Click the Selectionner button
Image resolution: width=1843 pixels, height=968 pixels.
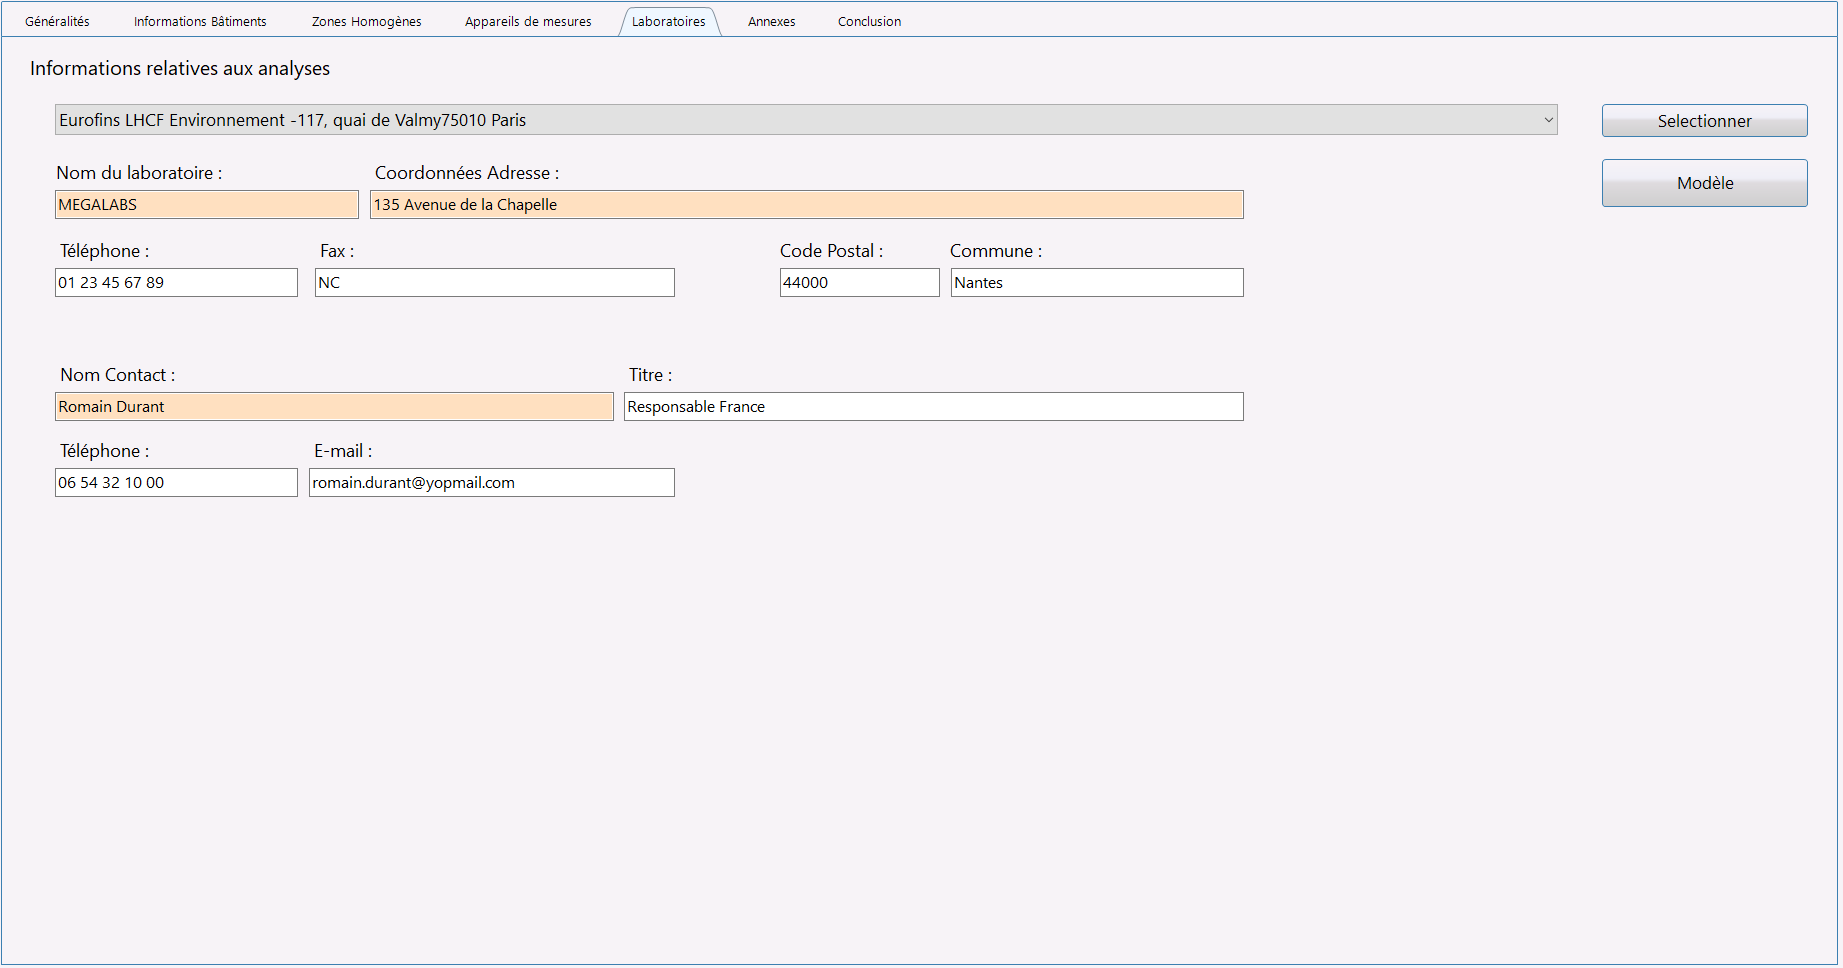pyautogui.click(x=1704, y=121)
